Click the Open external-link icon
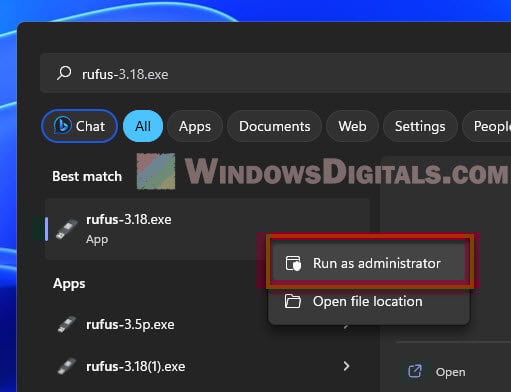 pyautogui.click(x=415, y=371)
